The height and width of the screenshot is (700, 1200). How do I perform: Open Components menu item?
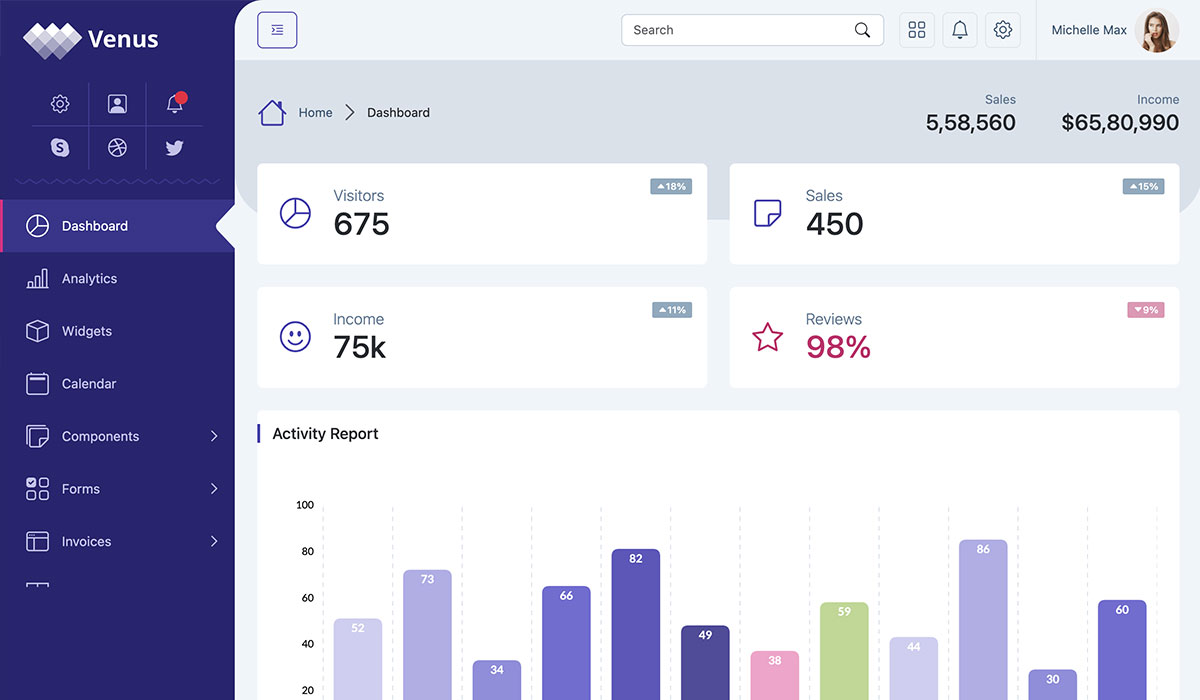pos(117,436)
